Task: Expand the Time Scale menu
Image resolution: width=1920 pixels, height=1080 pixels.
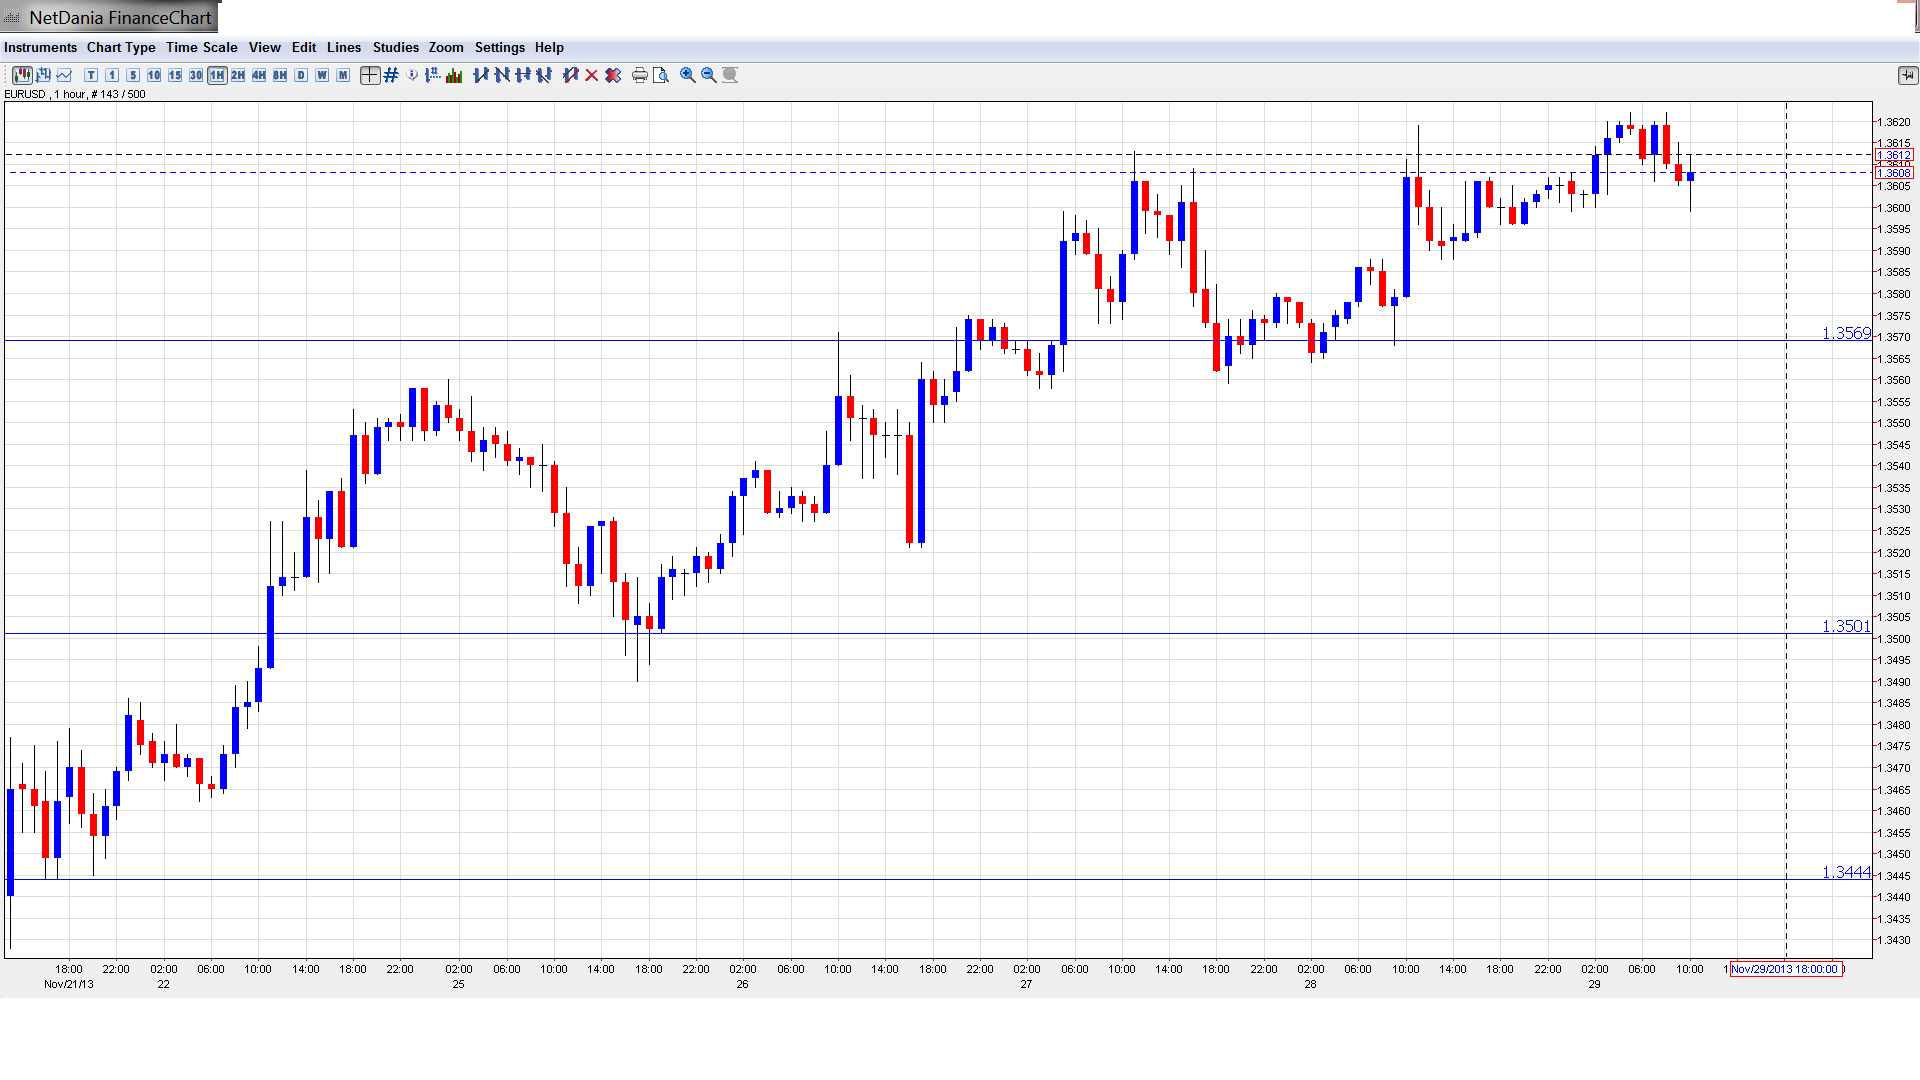Action: tap(201, 47)
